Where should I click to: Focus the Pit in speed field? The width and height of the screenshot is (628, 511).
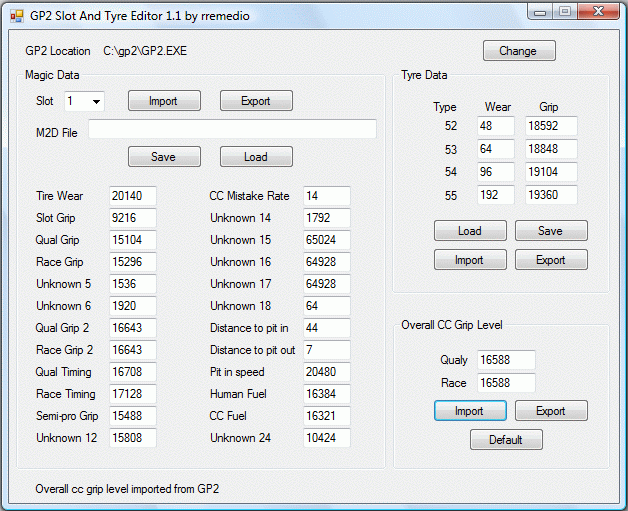(x=326, y=372)
